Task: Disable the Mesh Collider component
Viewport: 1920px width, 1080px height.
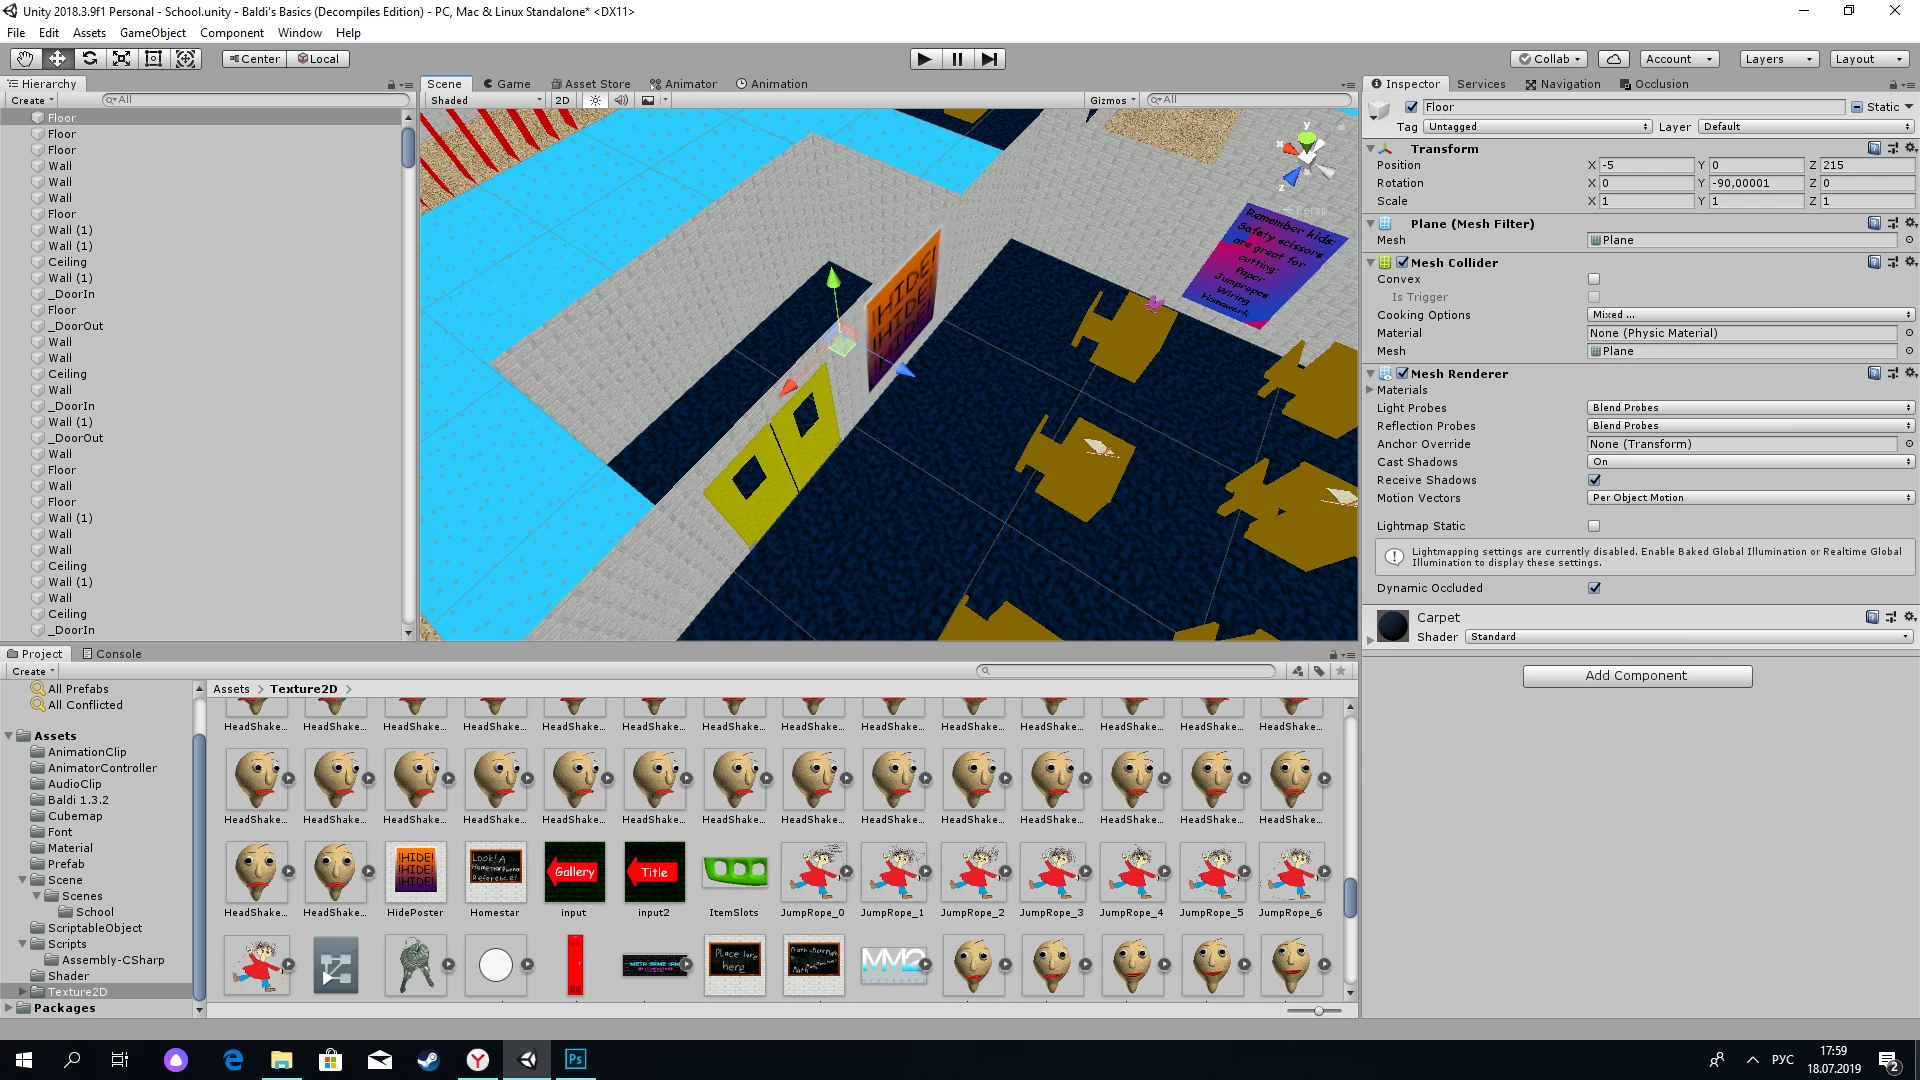Action: coord(1402,262)
